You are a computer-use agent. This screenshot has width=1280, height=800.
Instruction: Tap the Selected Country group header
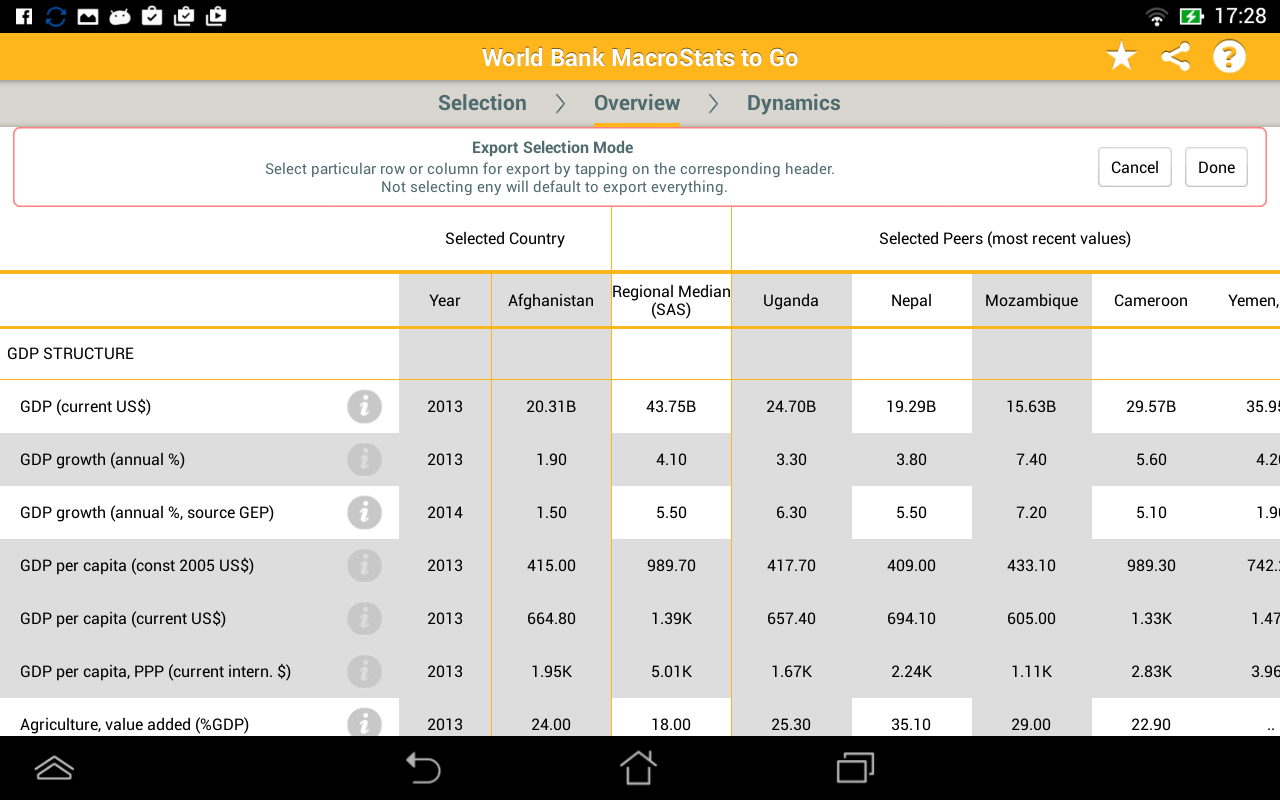(x=505, y=238)
